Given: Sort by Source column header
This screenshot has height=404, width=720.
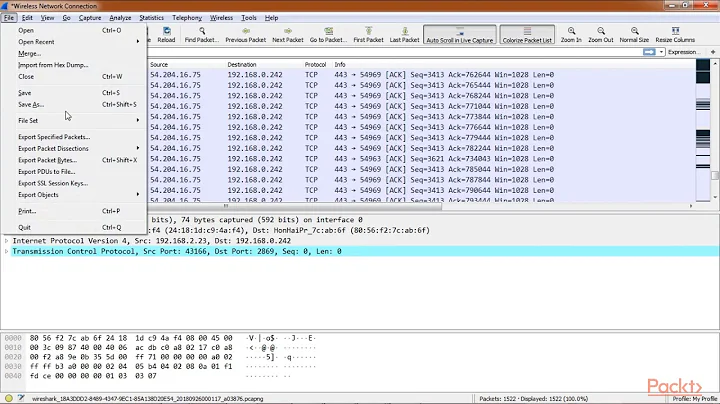Looking at the screenshot, I should [x=159, y=65].
